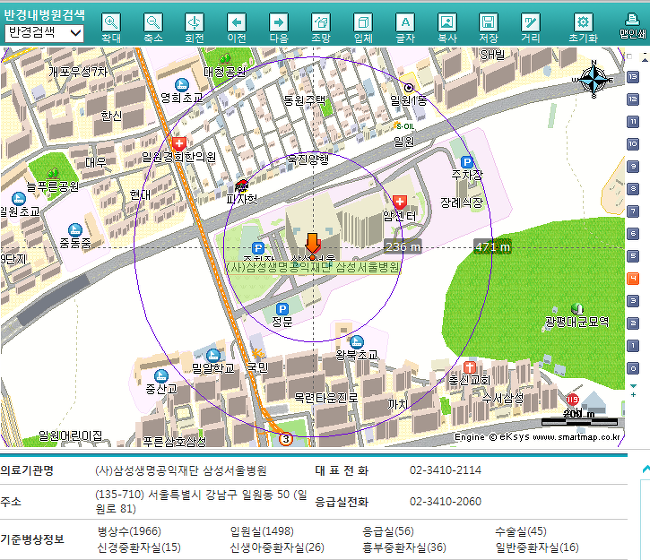Activate the 조망 (view) tool
650x560 pixels.
click(x=321, y=23)
